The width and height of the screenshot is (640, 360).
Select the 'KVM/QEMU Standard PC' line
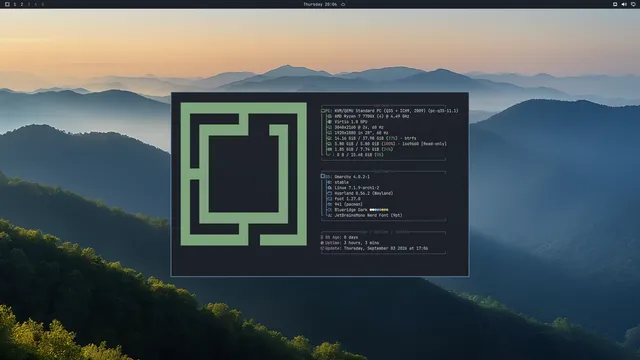coord(396,111)
